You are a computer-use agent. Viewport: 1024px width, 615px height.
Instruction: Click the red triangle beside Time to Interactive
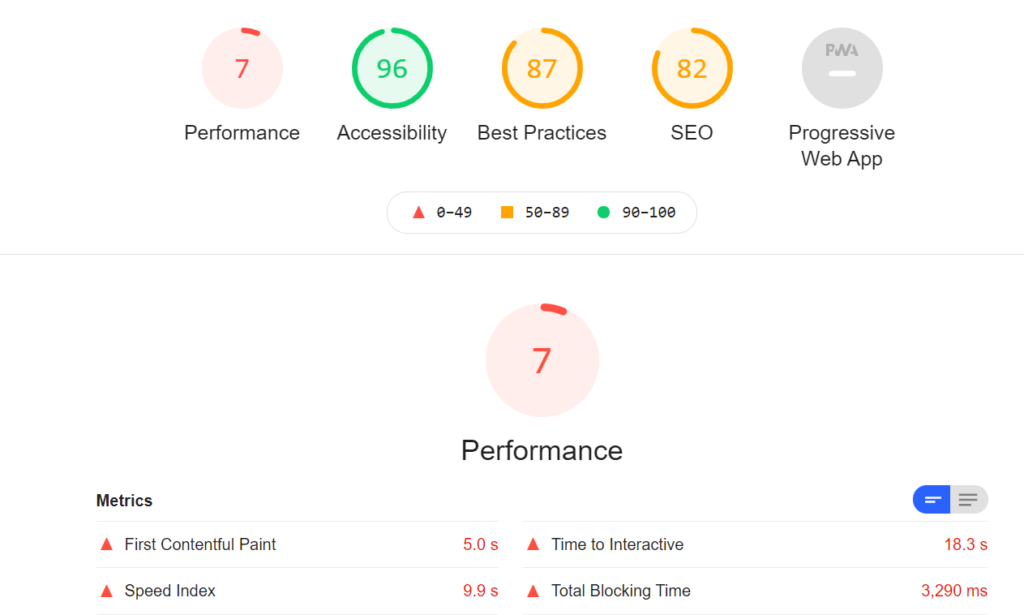(533, 544)
